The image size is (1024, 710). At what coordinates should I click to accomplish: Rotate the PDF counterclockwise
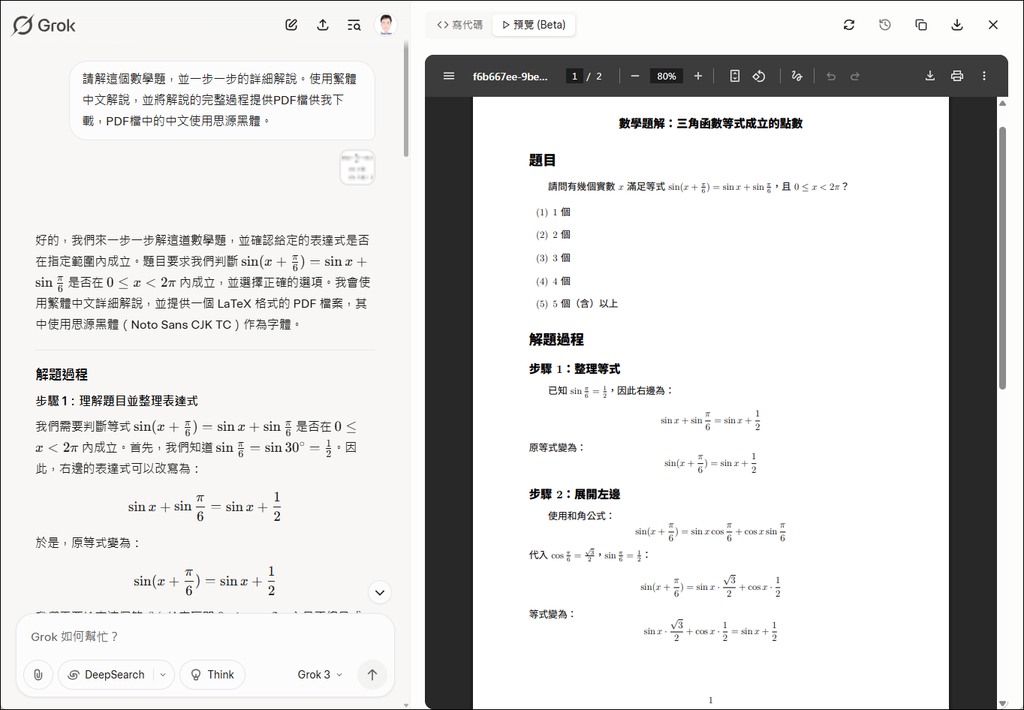(759, 76)
